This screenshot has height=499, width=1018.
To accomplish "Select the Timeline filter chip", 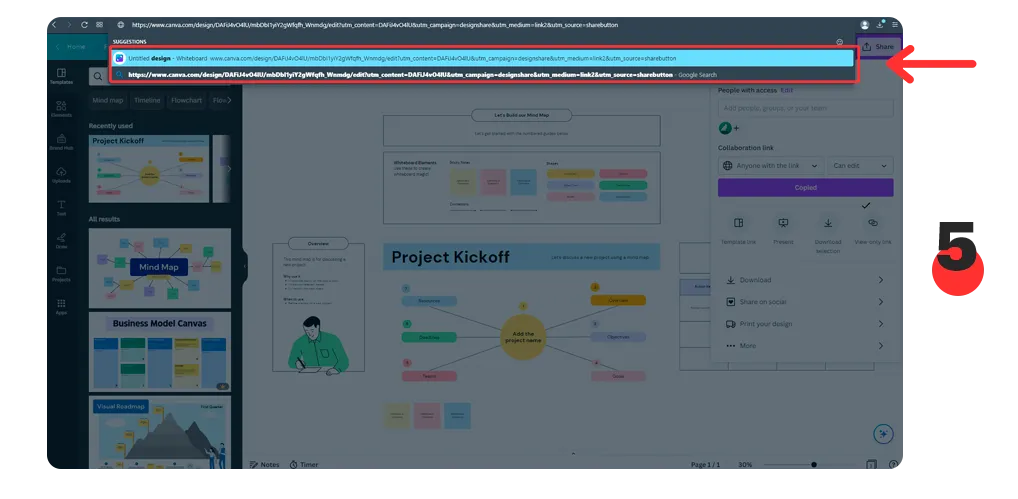I will (147, 101).
